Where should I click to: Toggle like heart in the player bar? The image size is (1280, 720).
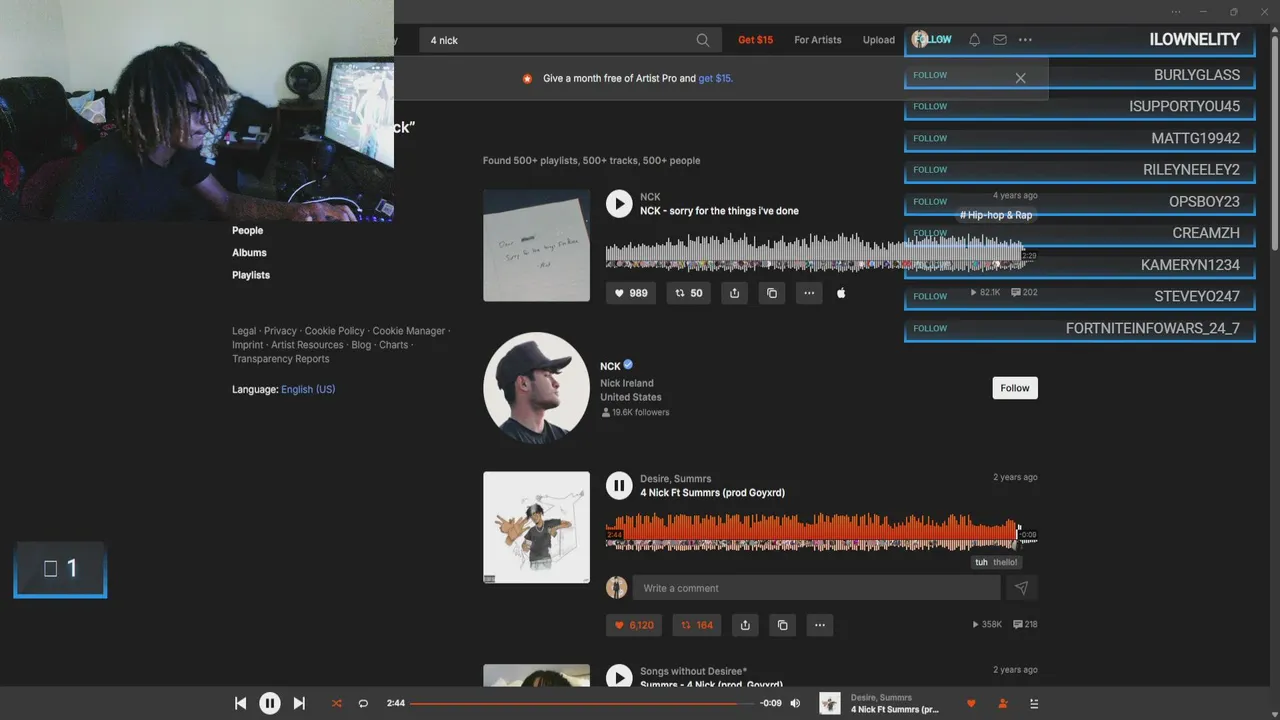pyautogui.click(x=971, y=703)
